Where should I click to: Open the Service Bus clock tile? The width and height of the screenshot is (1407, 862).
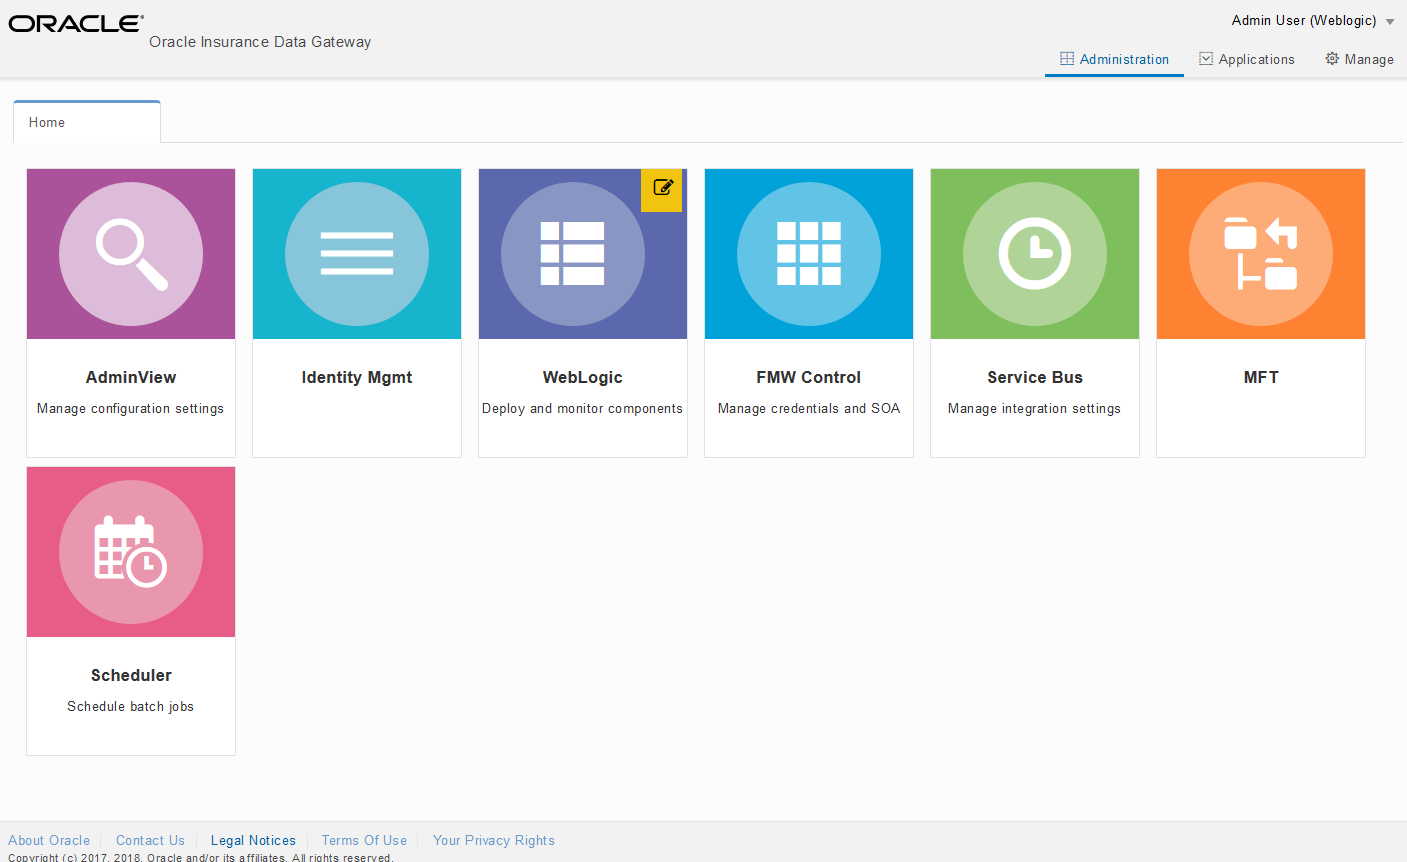tap(1034, 253)
